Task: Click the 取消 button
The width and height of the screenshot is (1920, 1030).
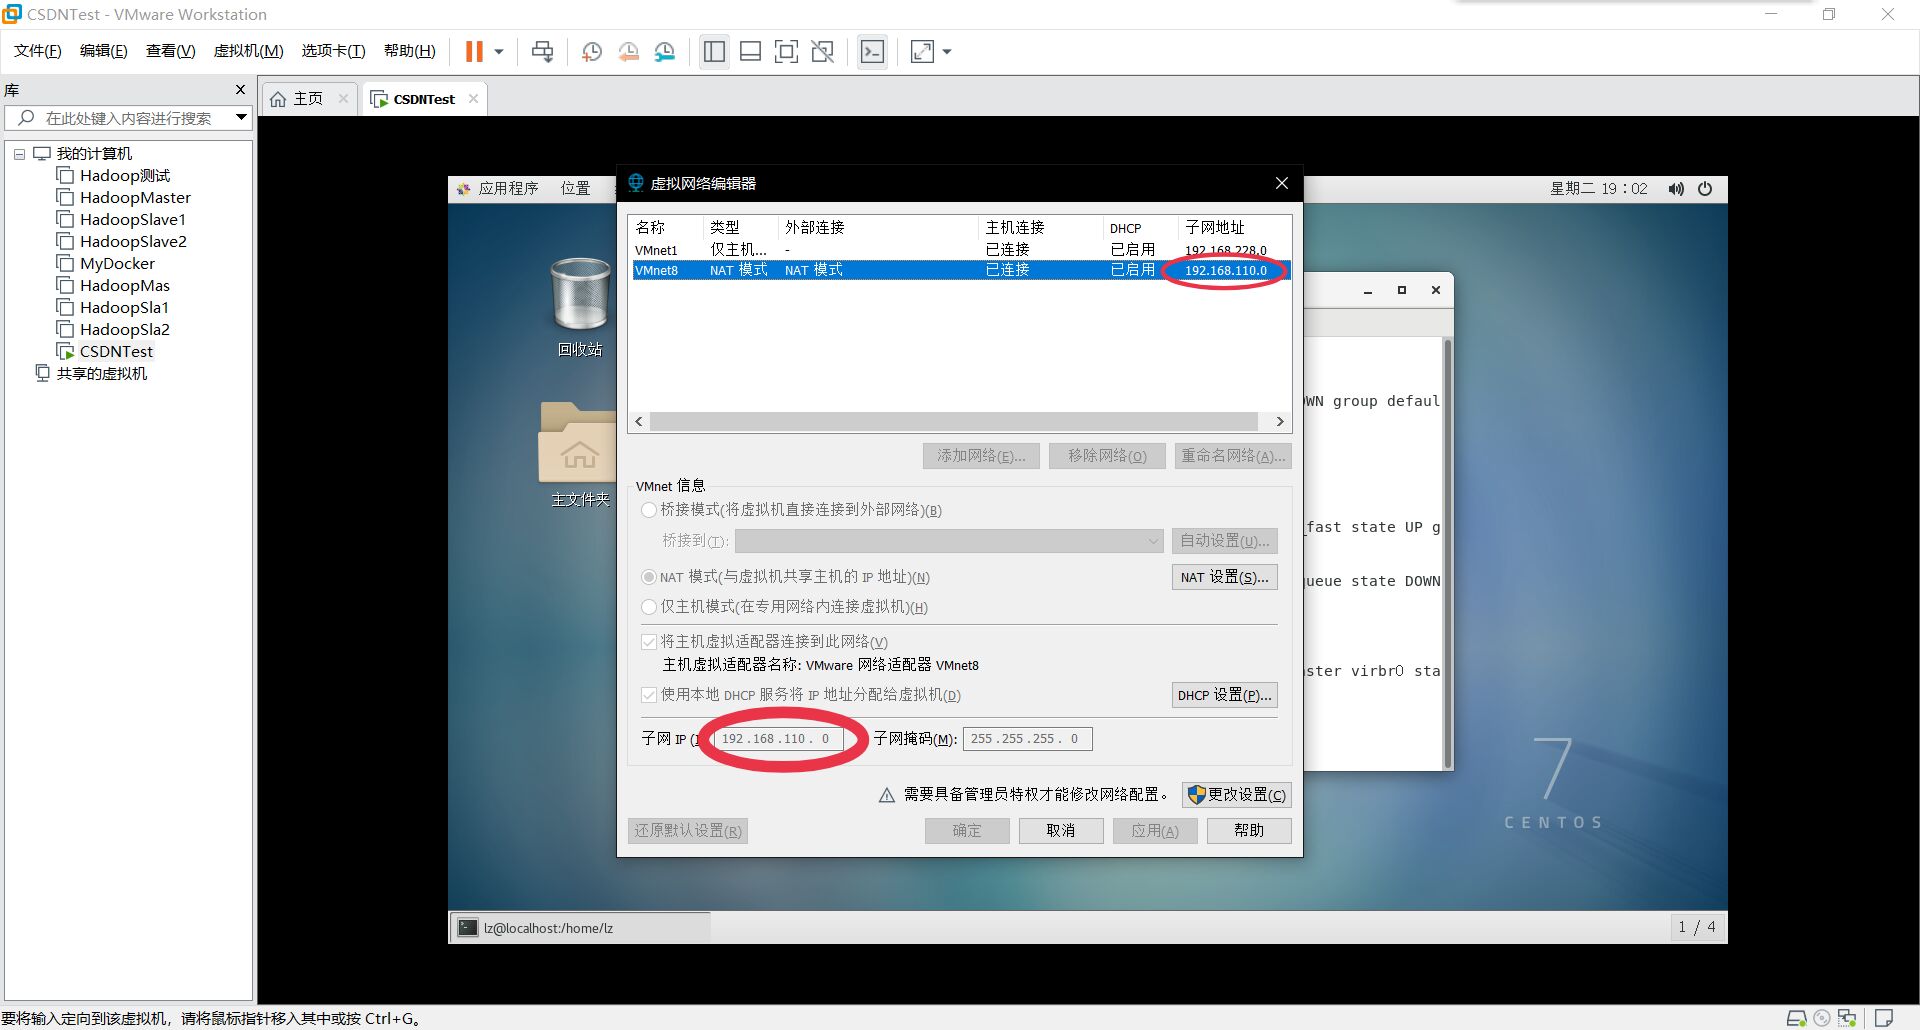Action: [x=1061, y=831]
